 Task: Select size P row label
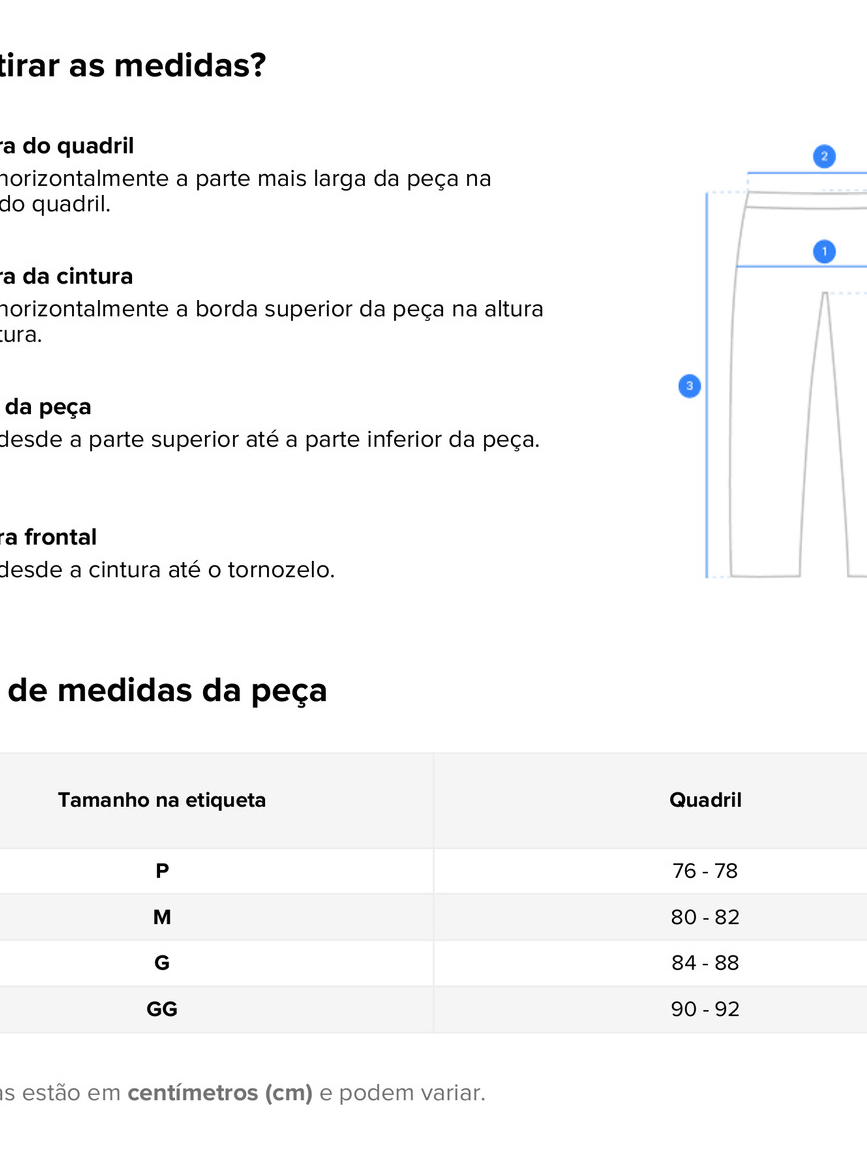pos(162,871)
